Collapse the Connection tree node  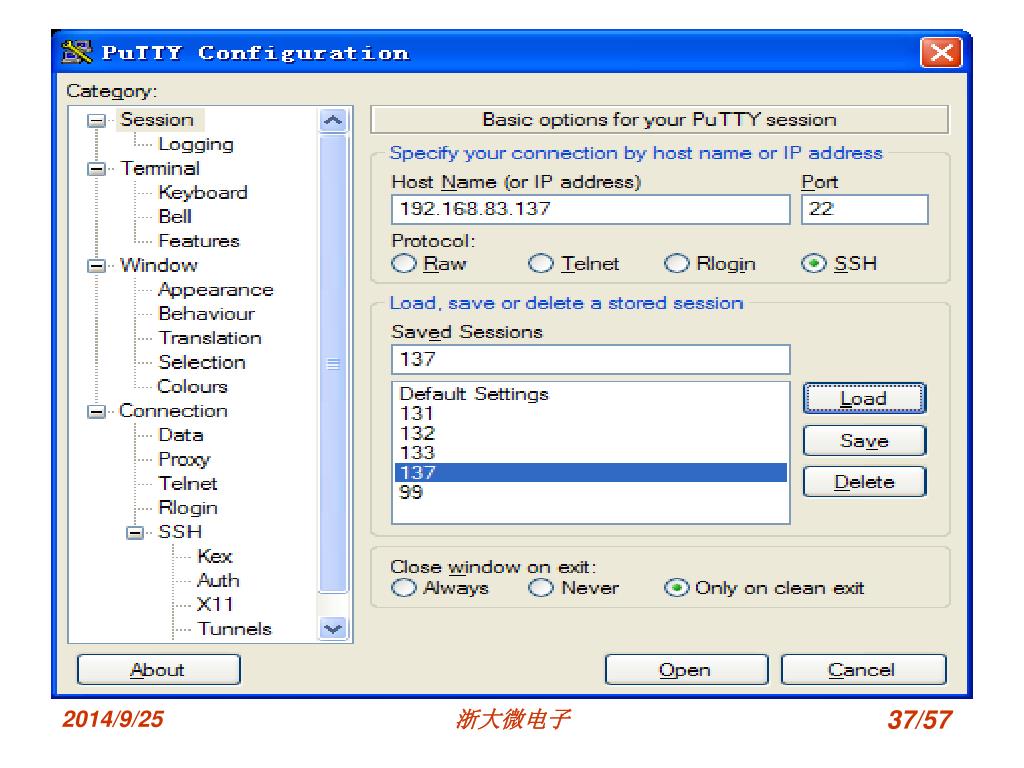click(96, 411)
